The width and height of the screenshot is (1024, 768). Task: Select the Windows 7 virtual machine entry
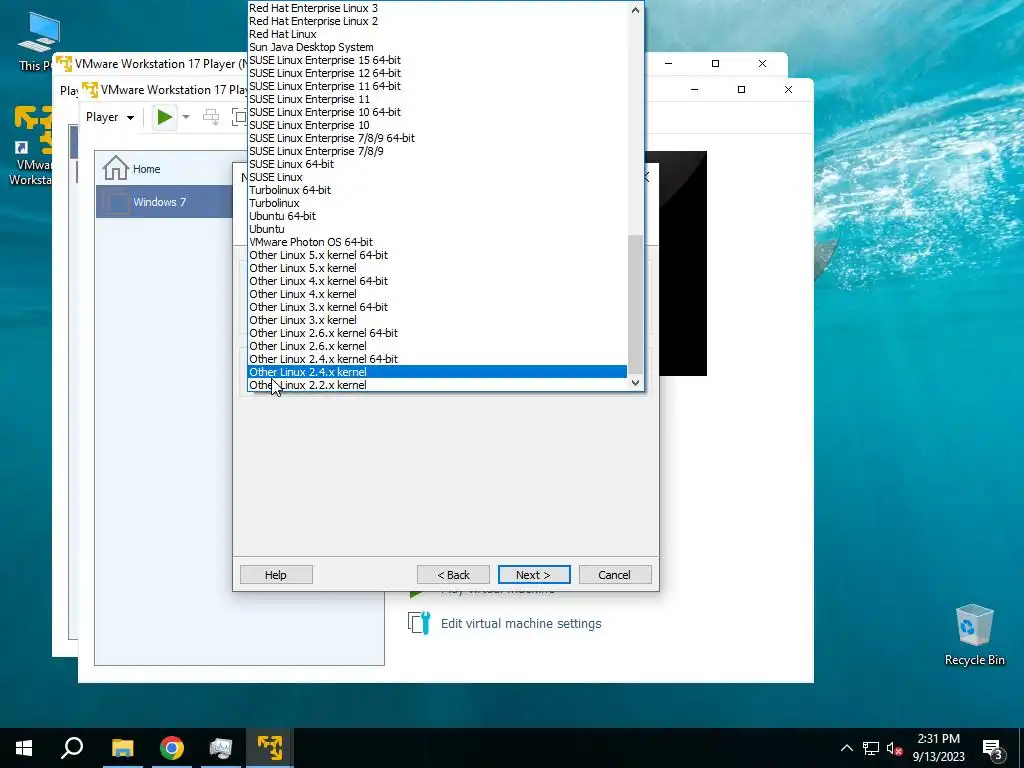[x=164, y=202]
